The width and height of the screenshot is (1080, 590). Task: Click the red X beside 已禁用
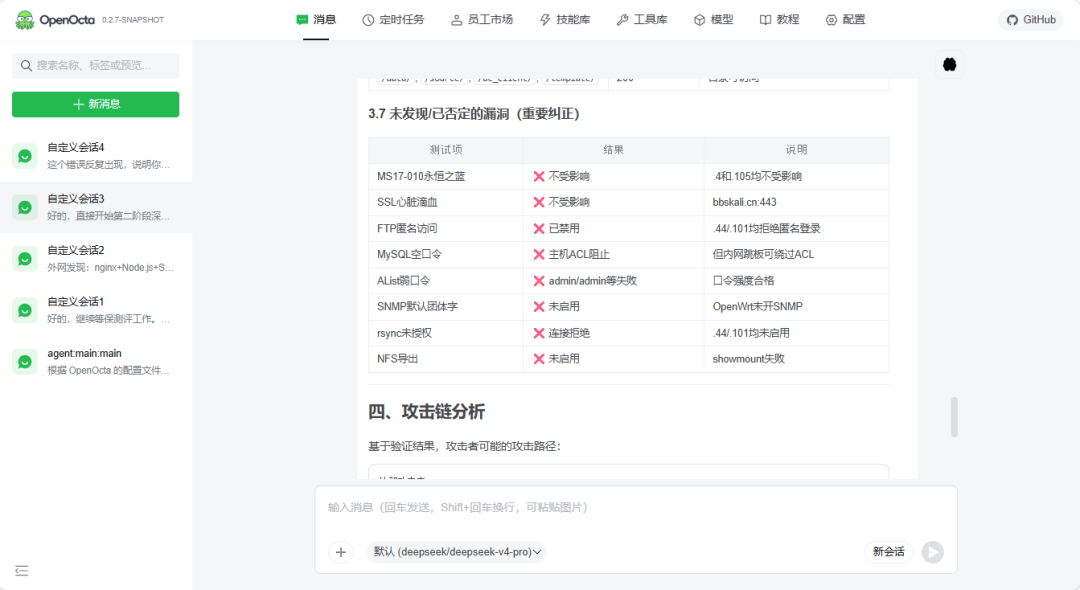[539, 229]
